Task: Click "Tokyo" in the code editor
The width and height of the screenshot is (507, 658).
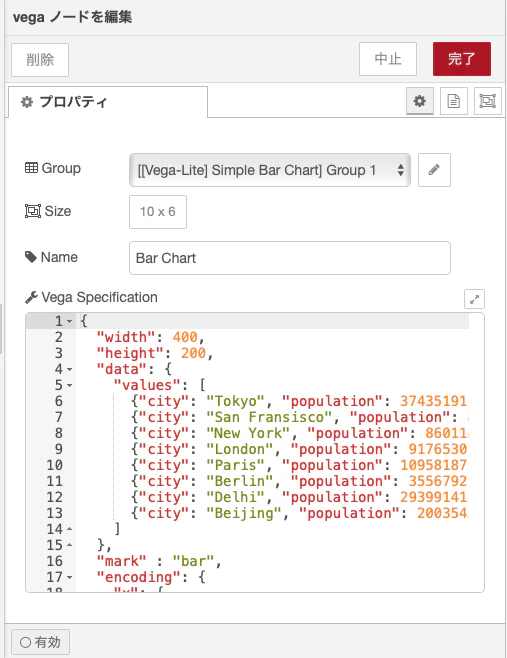Action: pyautogui.click(x=235, y=401)
